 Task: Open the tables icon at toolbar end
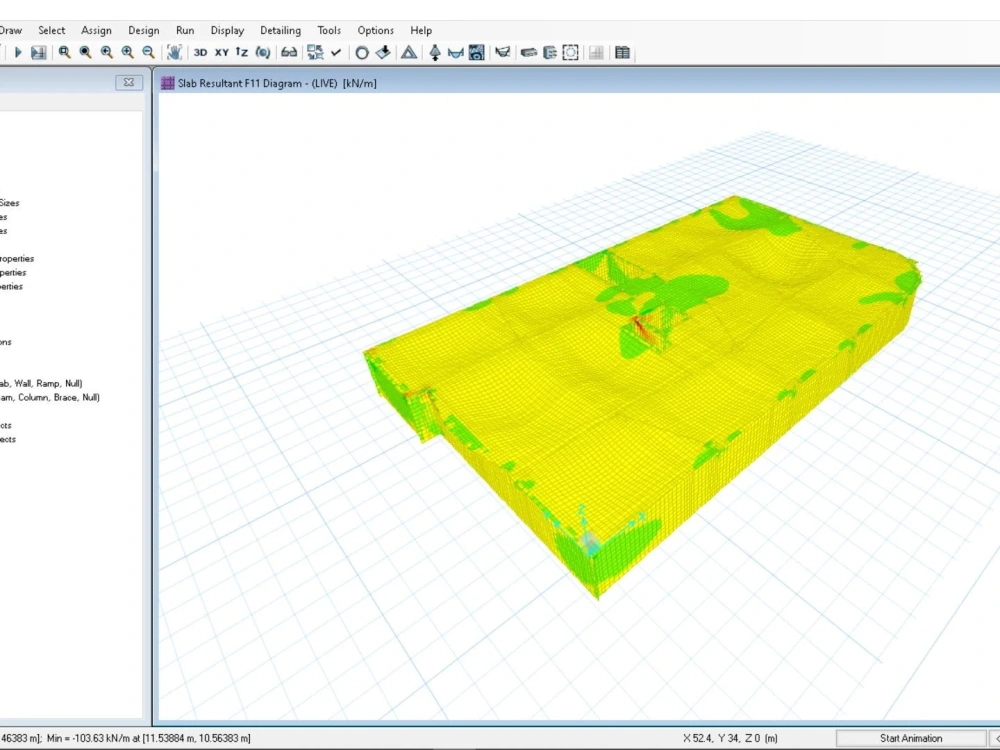[x=622, y=52]
